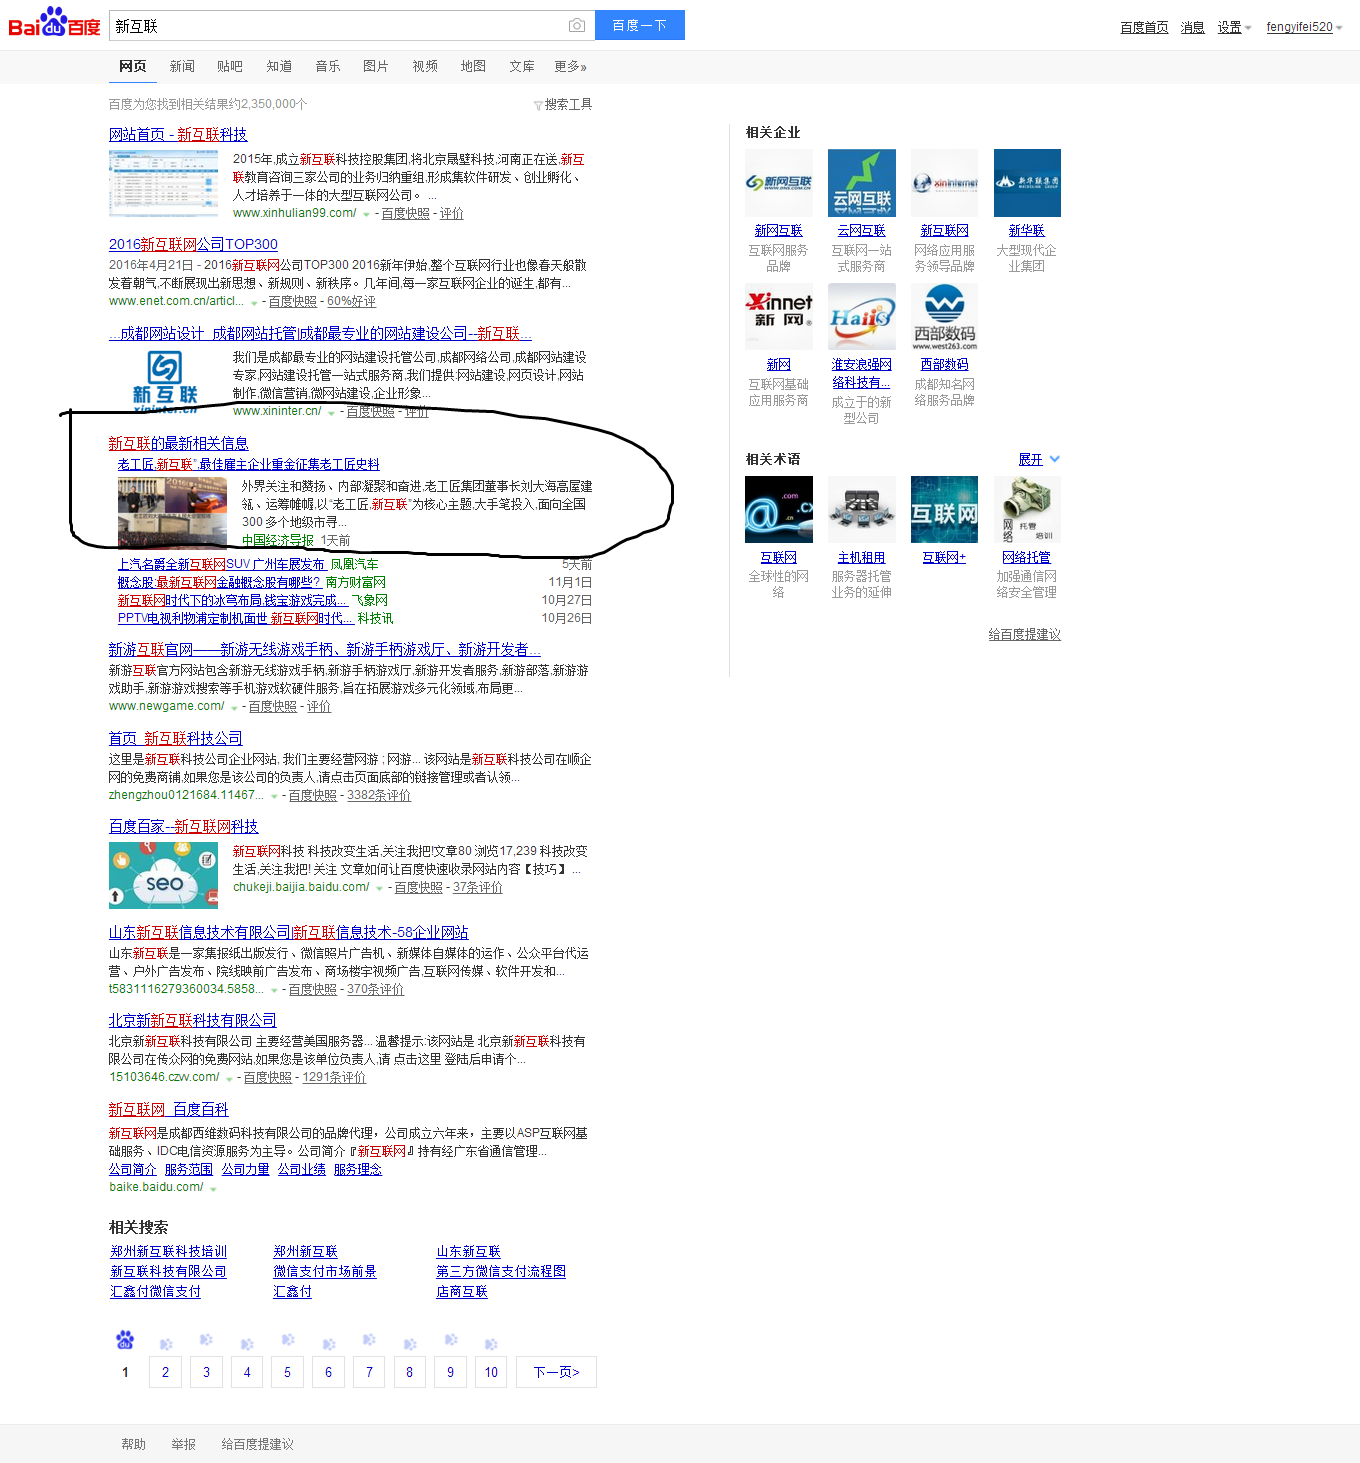Open the 新游互联官网 result title
This screenshot has height=1463, width=1360.
325,650
